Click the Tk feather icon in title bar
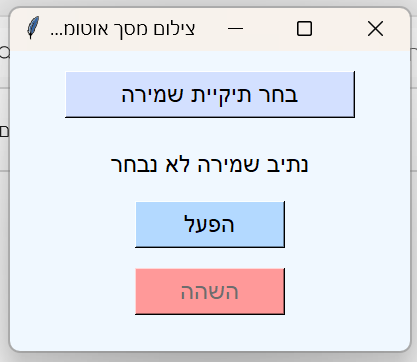This screenshot has height=362, width=417. (33, 28)
